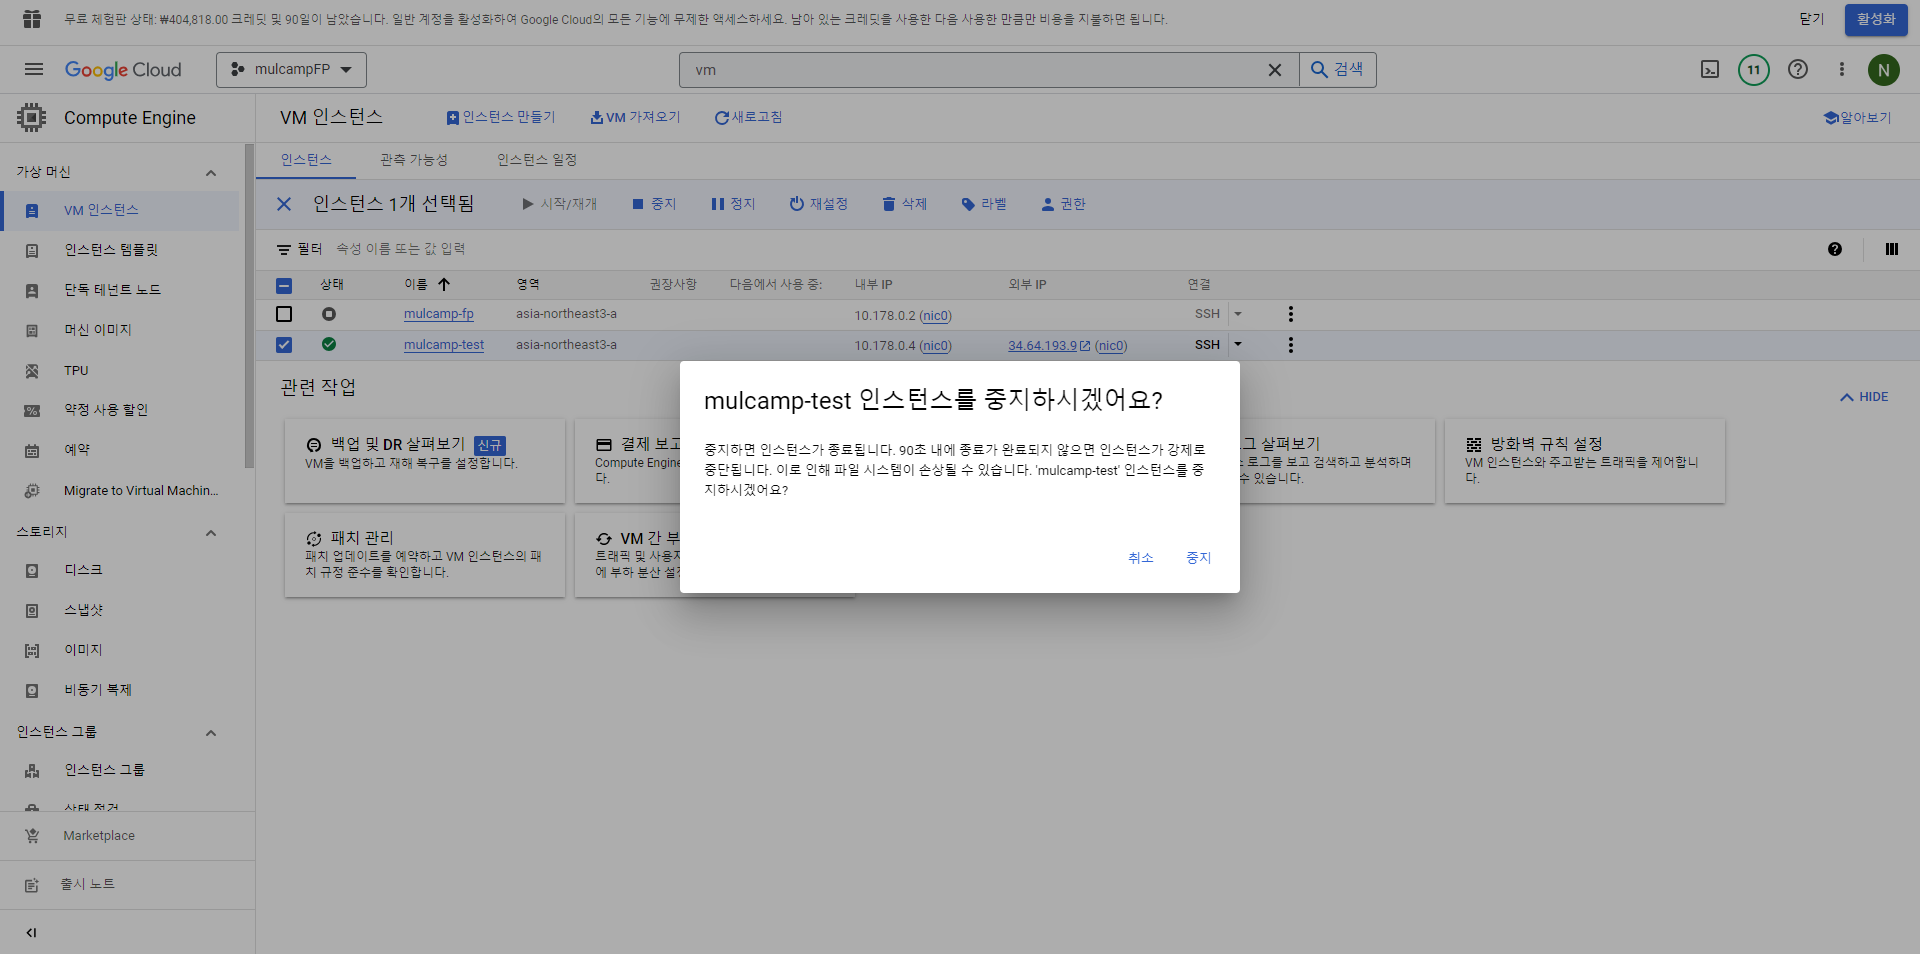
Task: Click the Compute Engine chip icon
Action: (32, 118)
